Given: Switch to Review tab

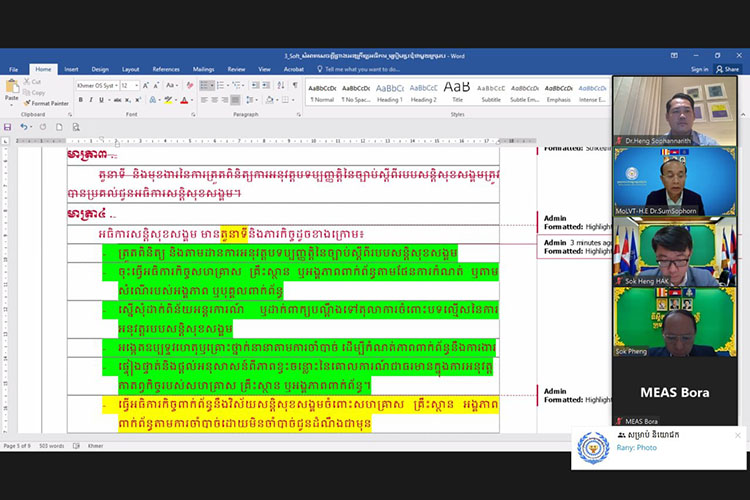Looking at the screenshot, I should click(236, 69).
